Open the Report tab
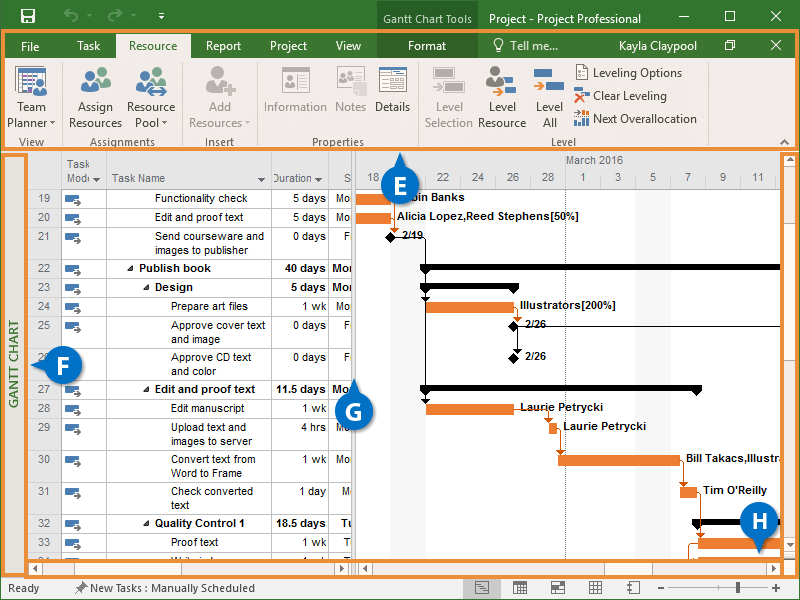 click(x=223, y=46)
